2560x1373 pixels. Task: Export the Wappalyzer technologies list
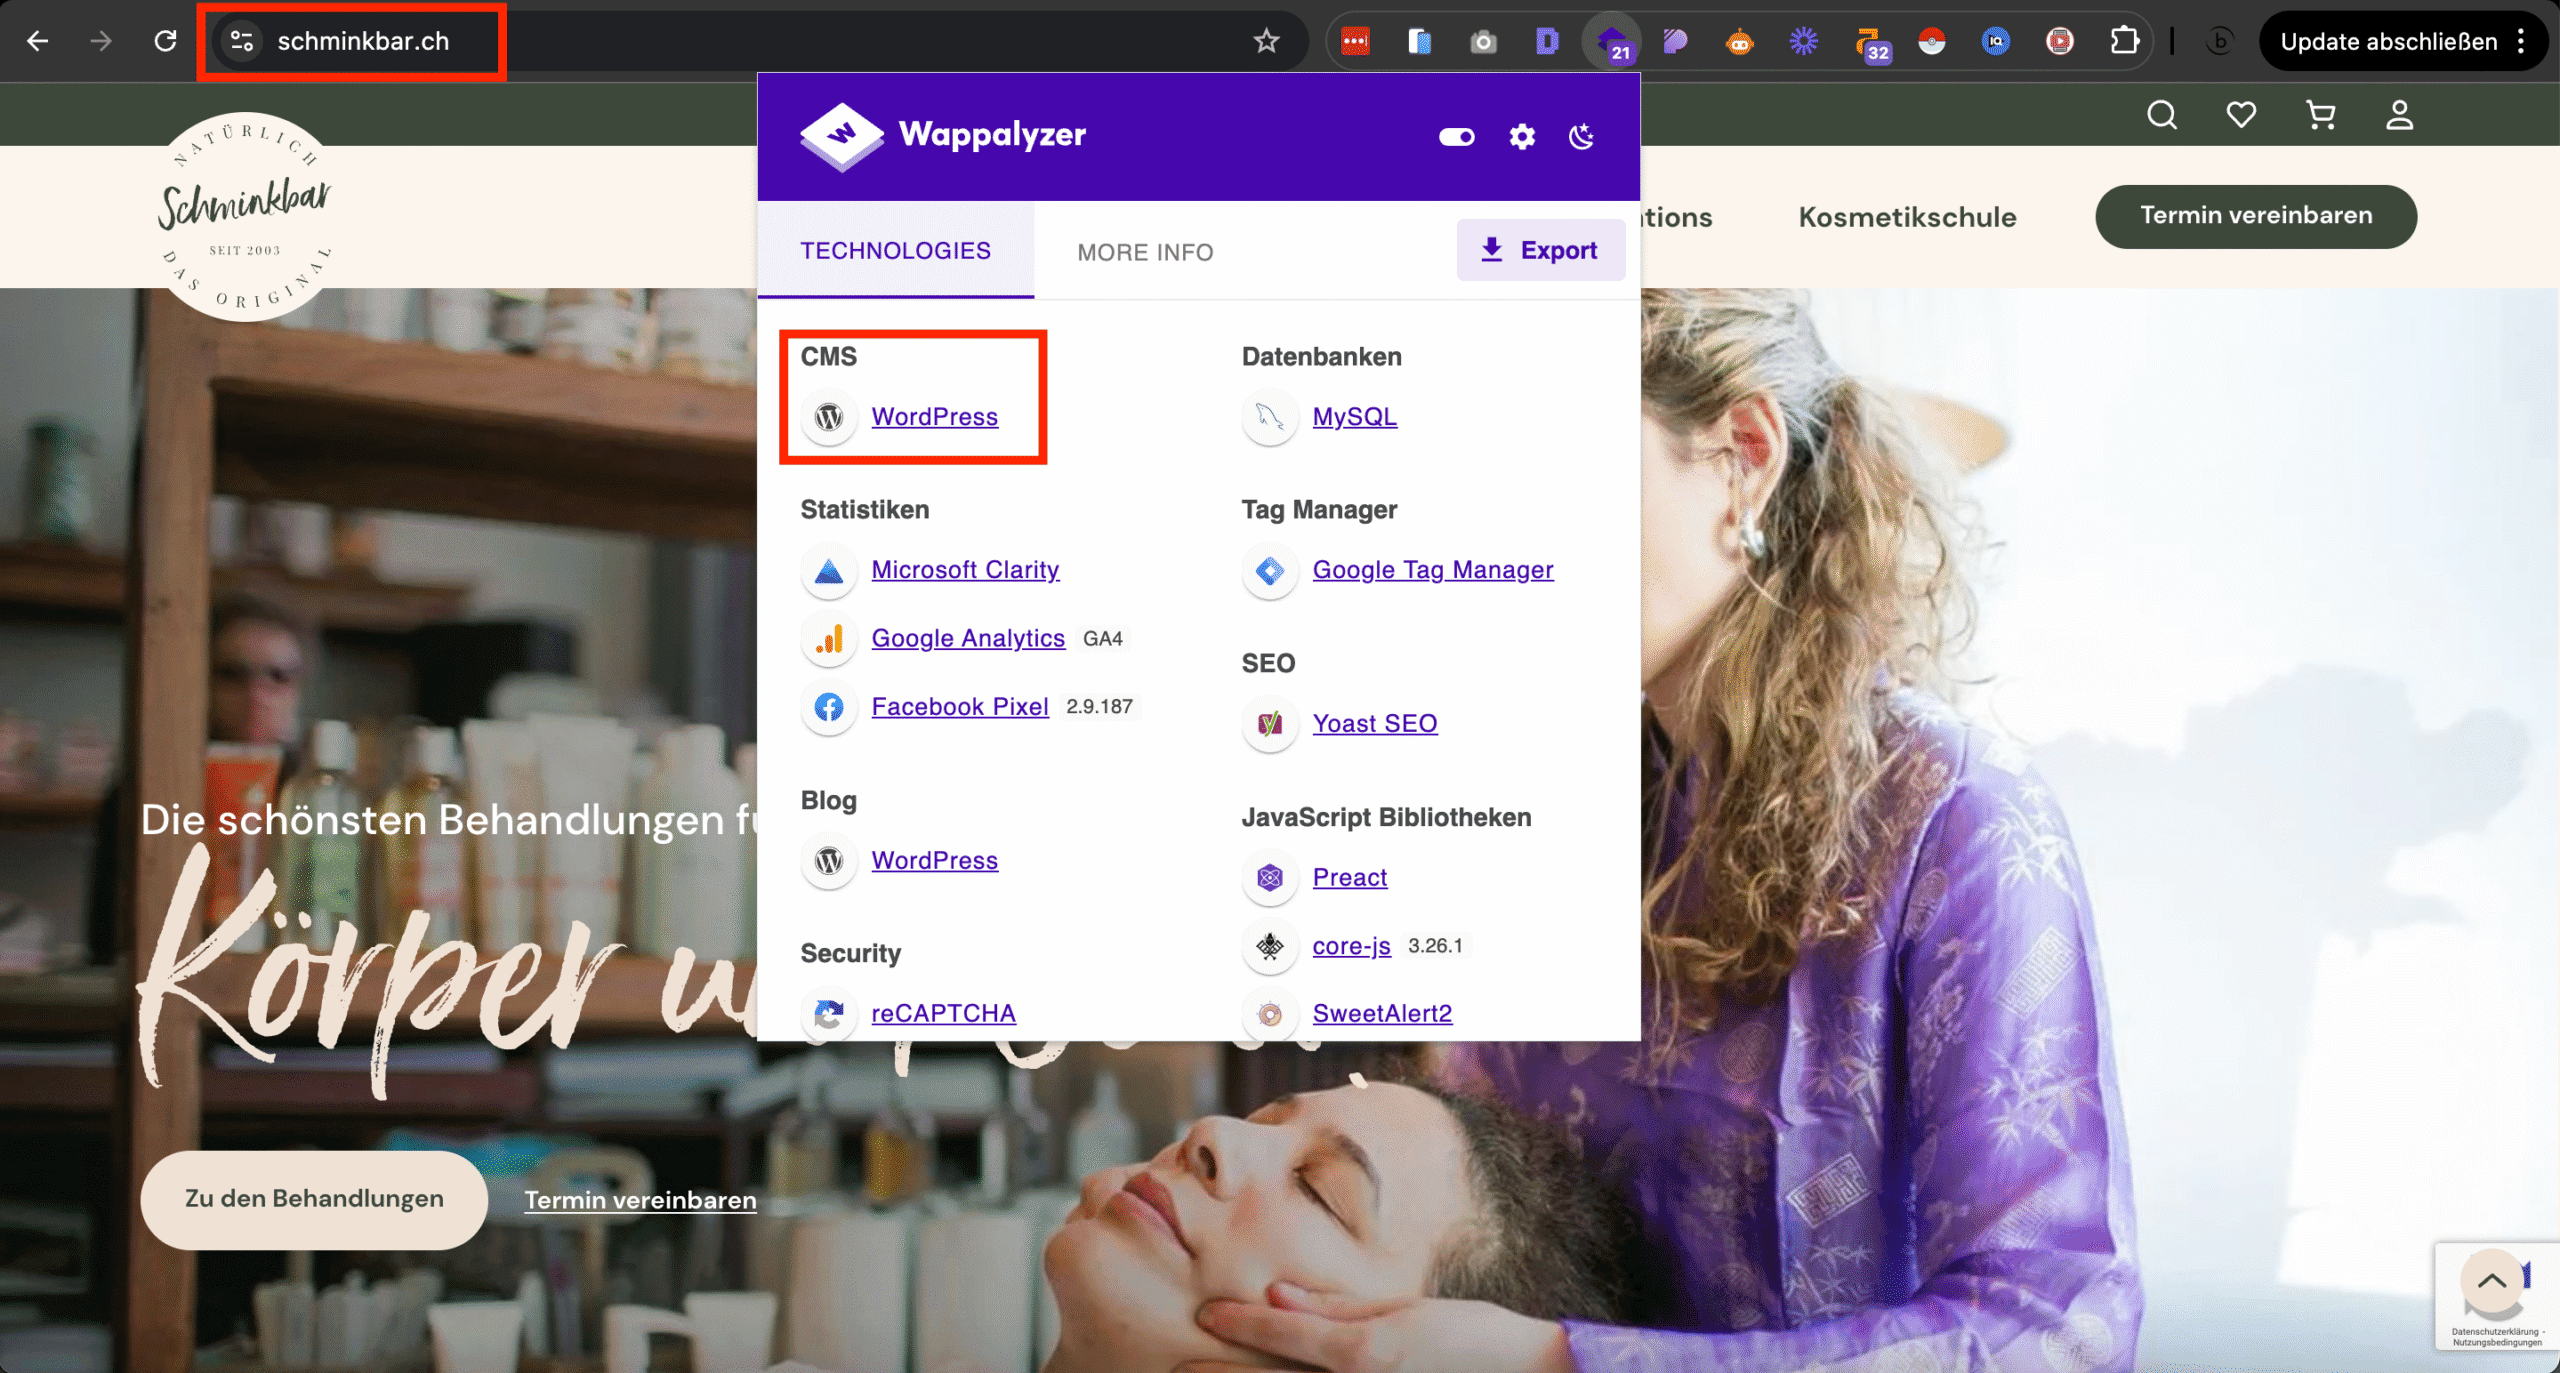point(1540,250)
